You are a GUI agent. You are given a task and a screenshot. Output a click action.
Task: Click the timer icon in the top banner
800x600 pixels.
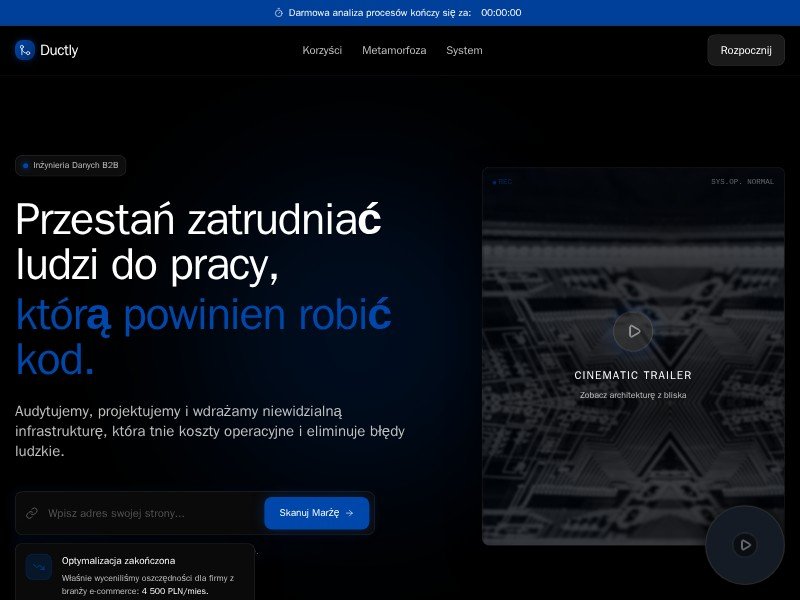click(279, 13)
